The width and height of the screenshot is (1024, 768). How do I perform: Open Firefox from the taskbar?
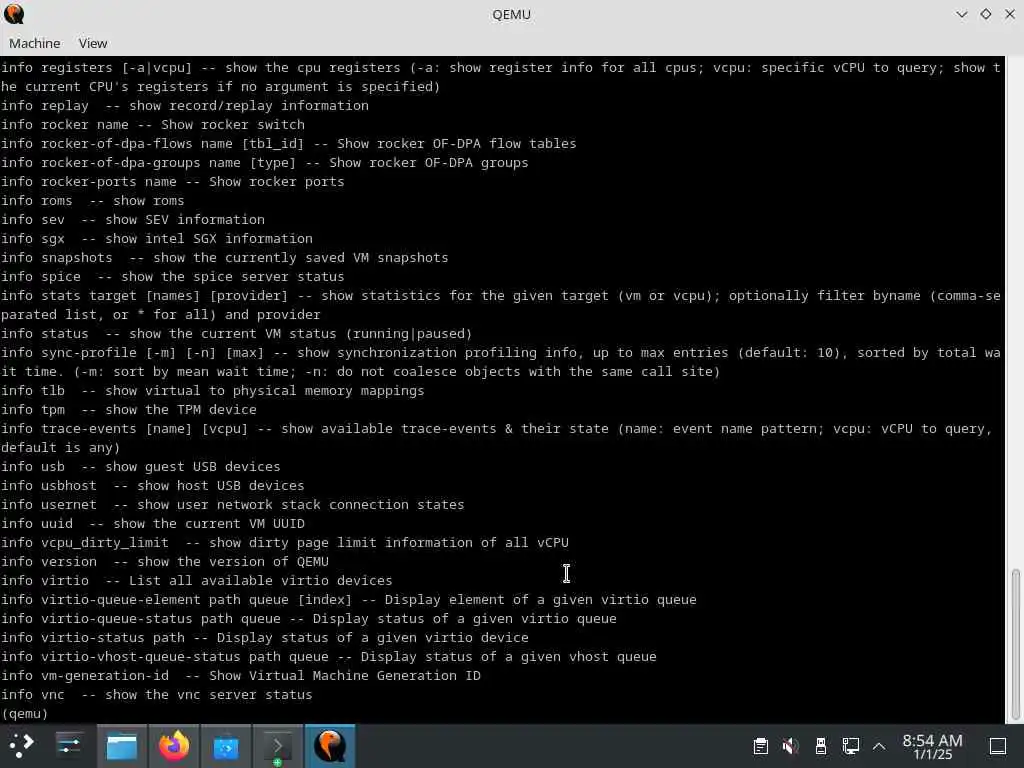(x=174, y=745)
